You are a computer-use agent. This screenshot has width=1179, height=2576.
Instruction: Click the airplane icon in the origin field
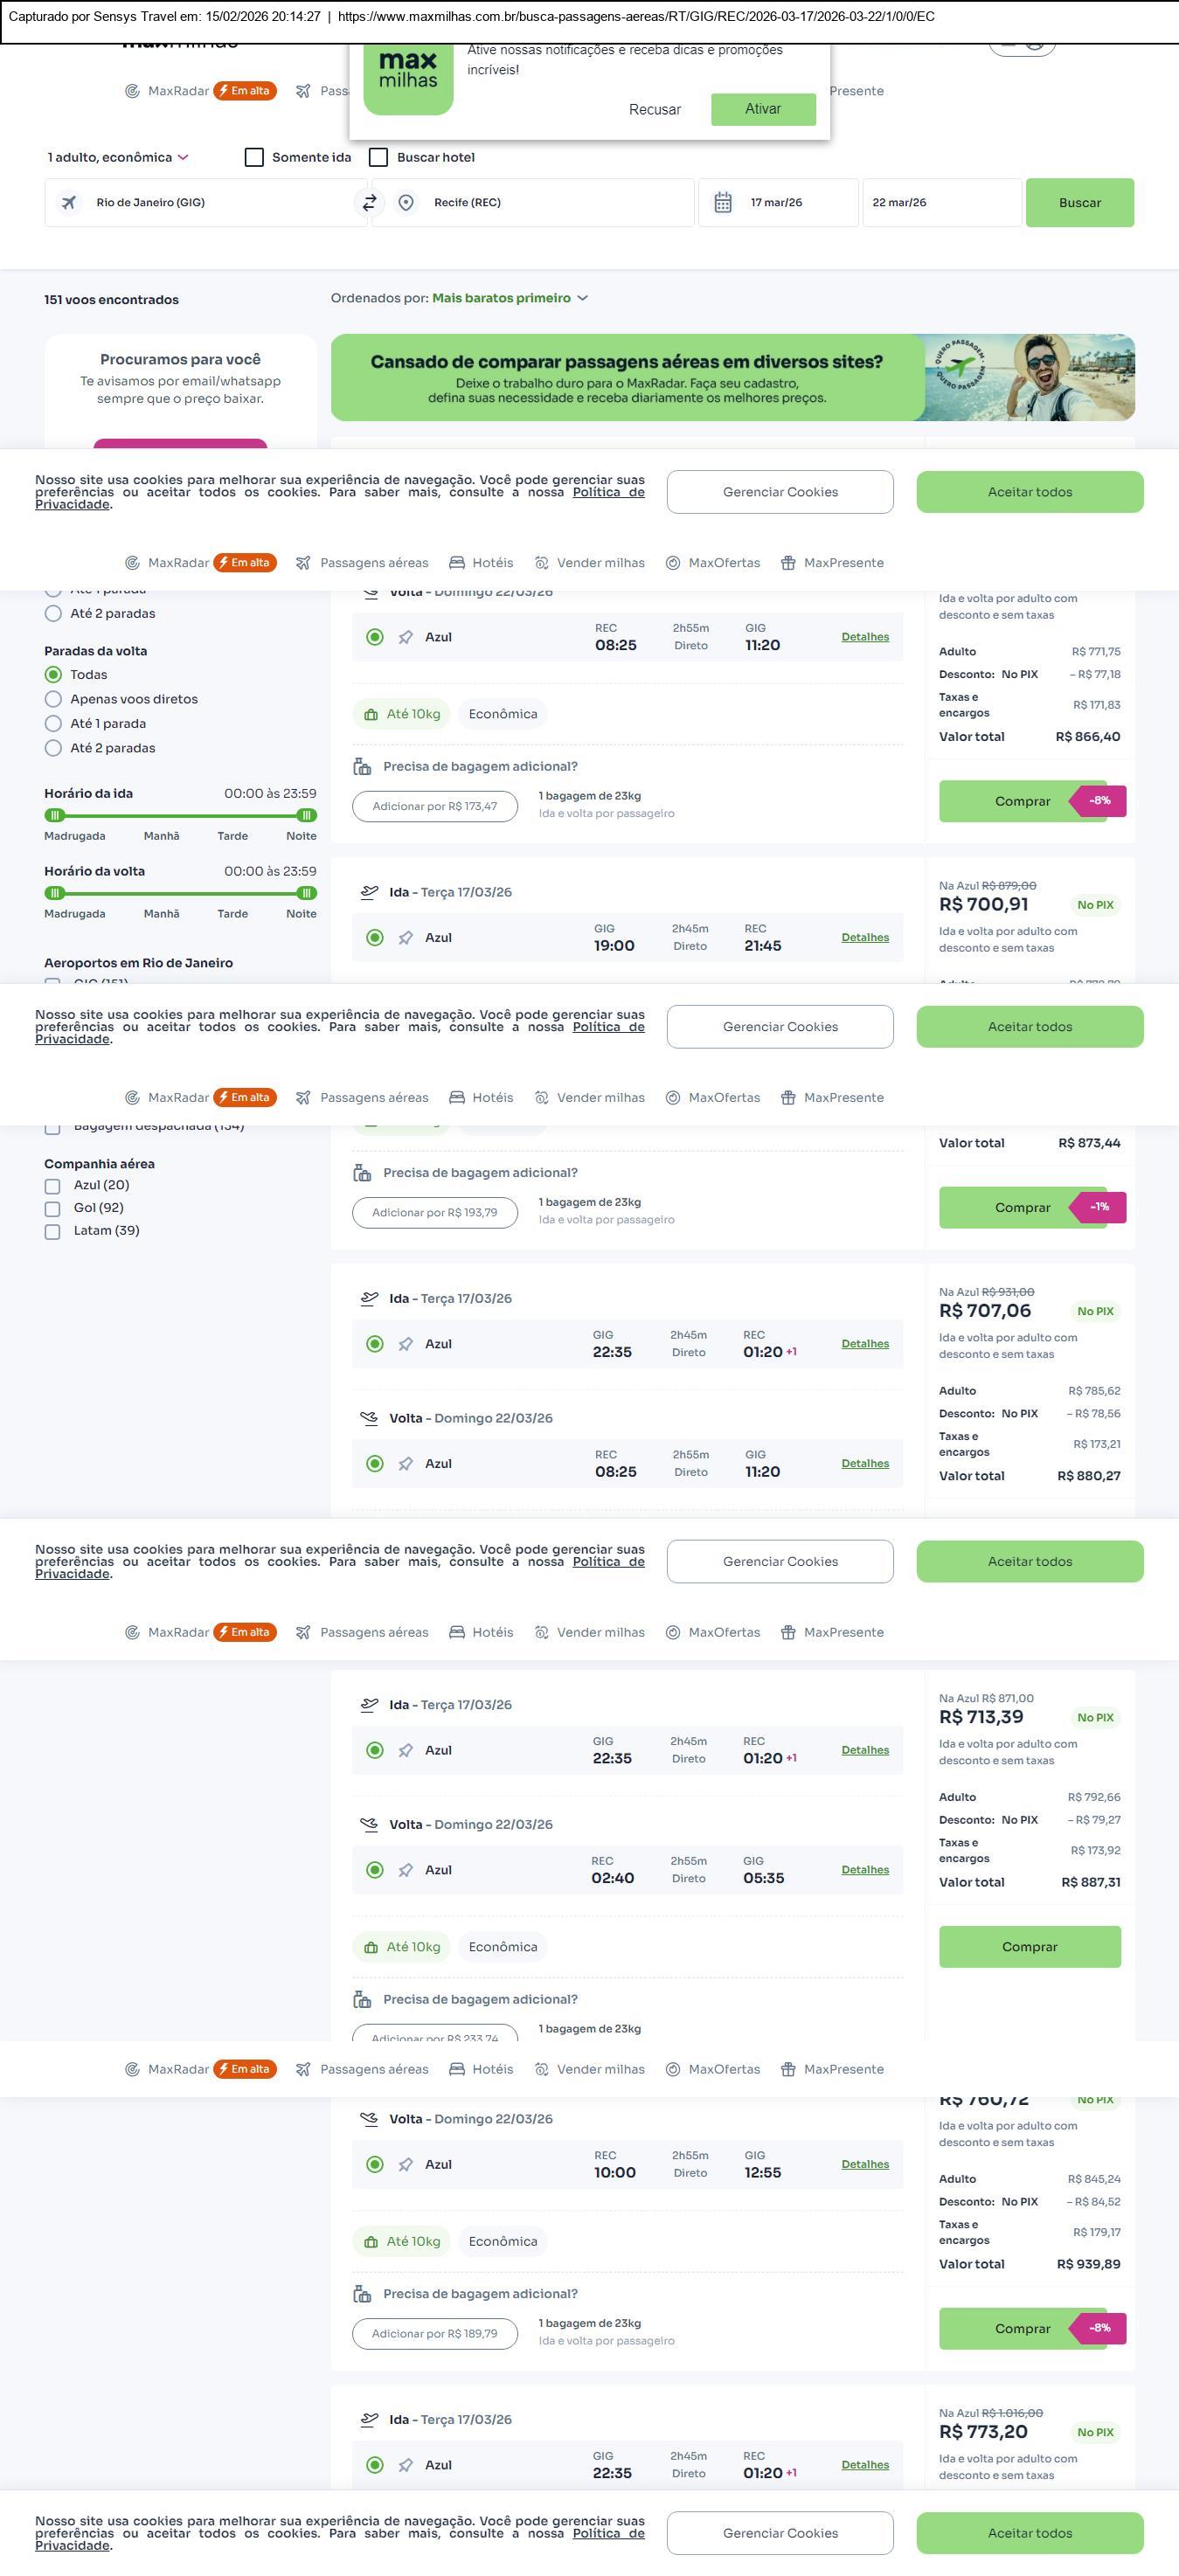coord(69,203)
